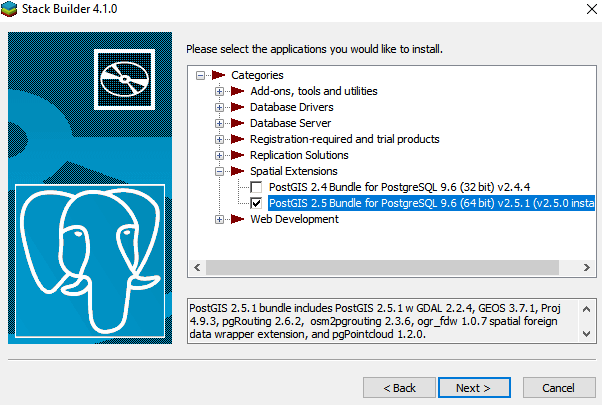Click the flag icon next to Add-ons, tools and utilities
The height and width of the screenshot is (405, 602).
pyautogui.click(x=238, y=91)
